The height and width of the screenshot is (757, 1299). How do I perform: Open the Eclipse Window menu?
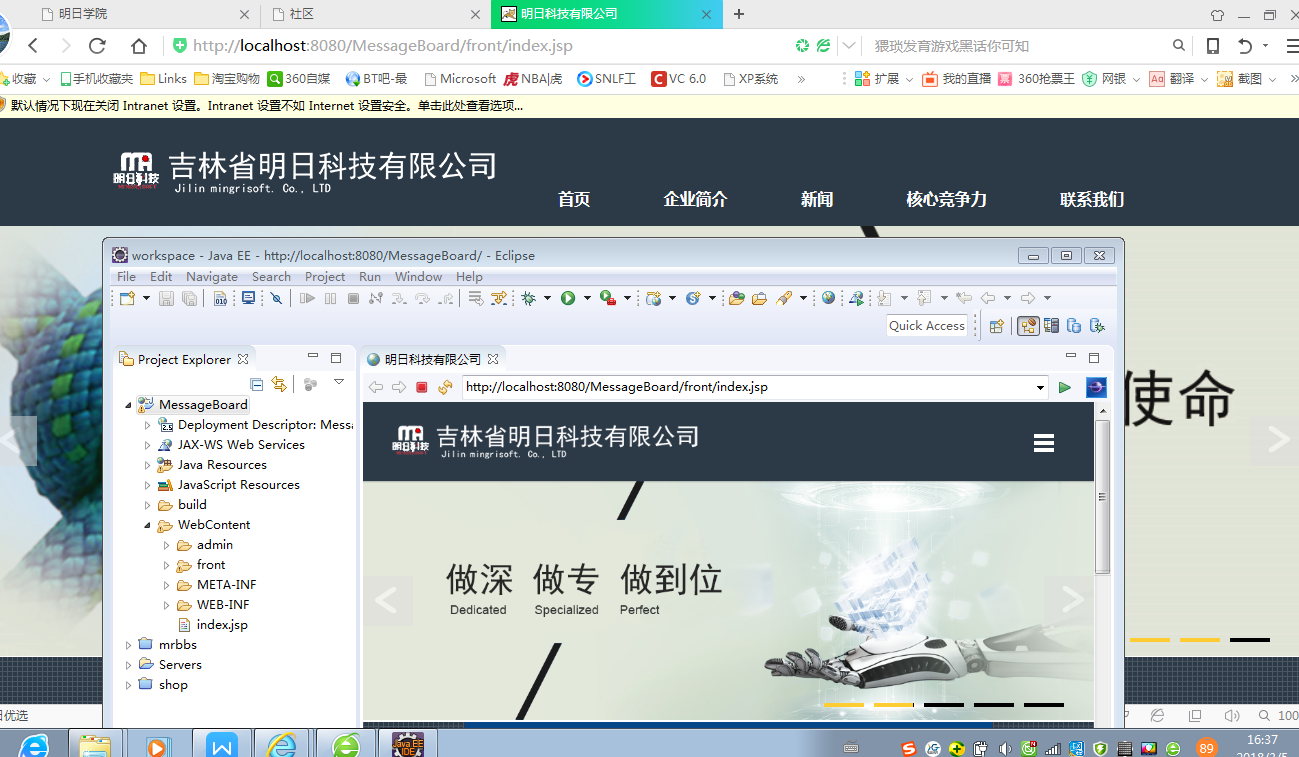[x=418, y=277]
